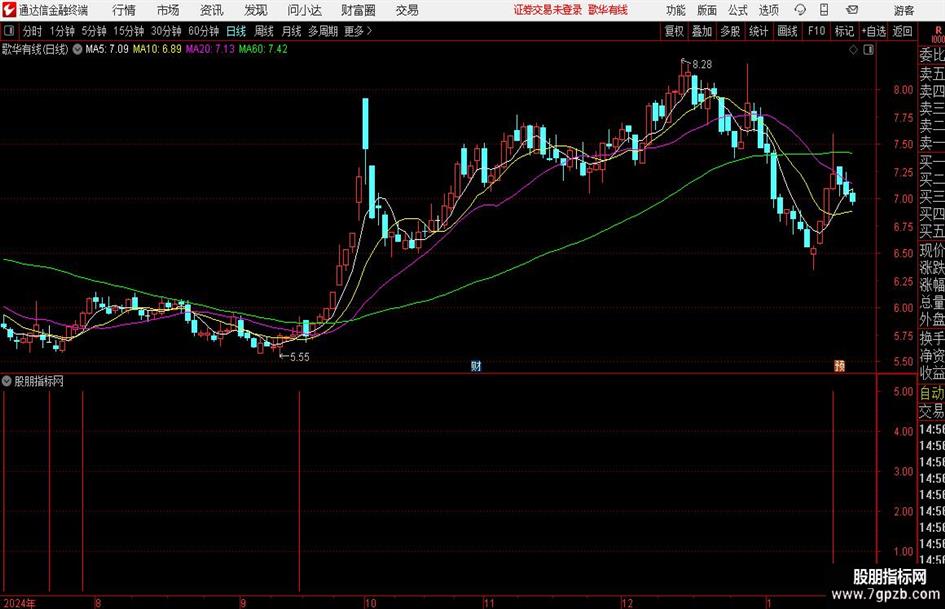Screen dimensions: 945x609
Task: Click the 返回 back button
Action: click(x=902, y=31)
